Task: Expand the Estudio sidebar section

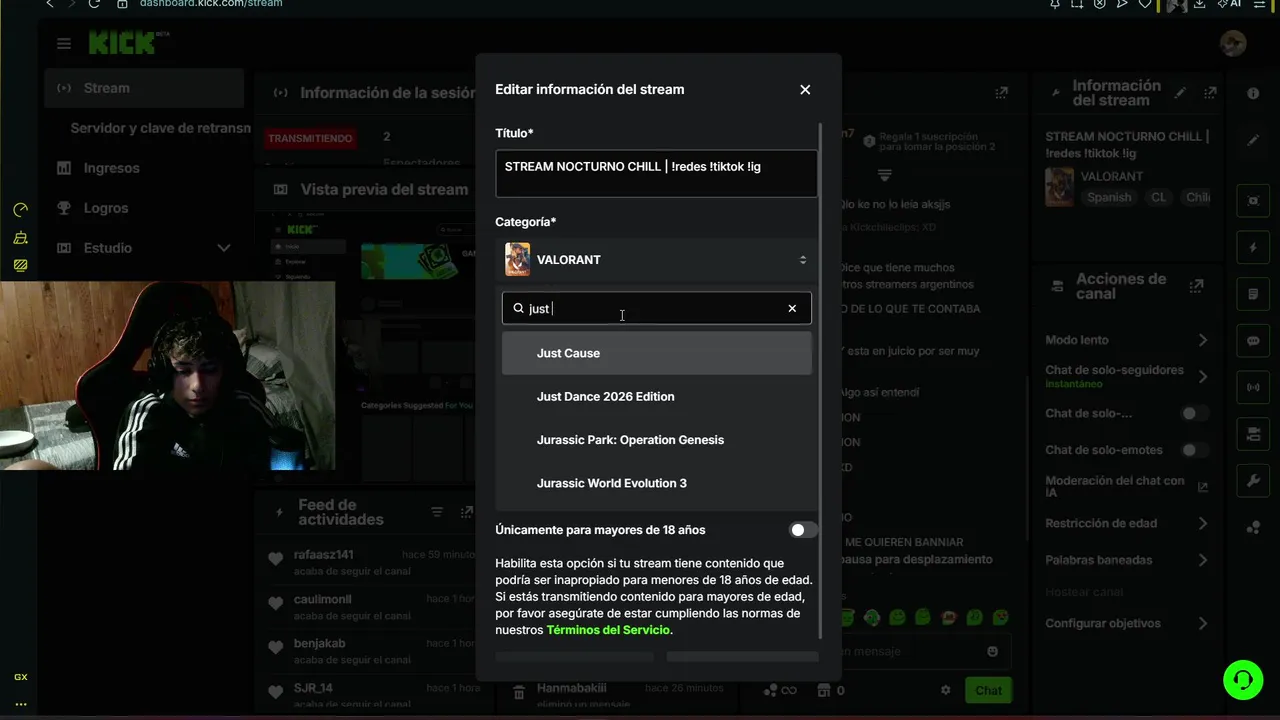Action: click(223, 248)
